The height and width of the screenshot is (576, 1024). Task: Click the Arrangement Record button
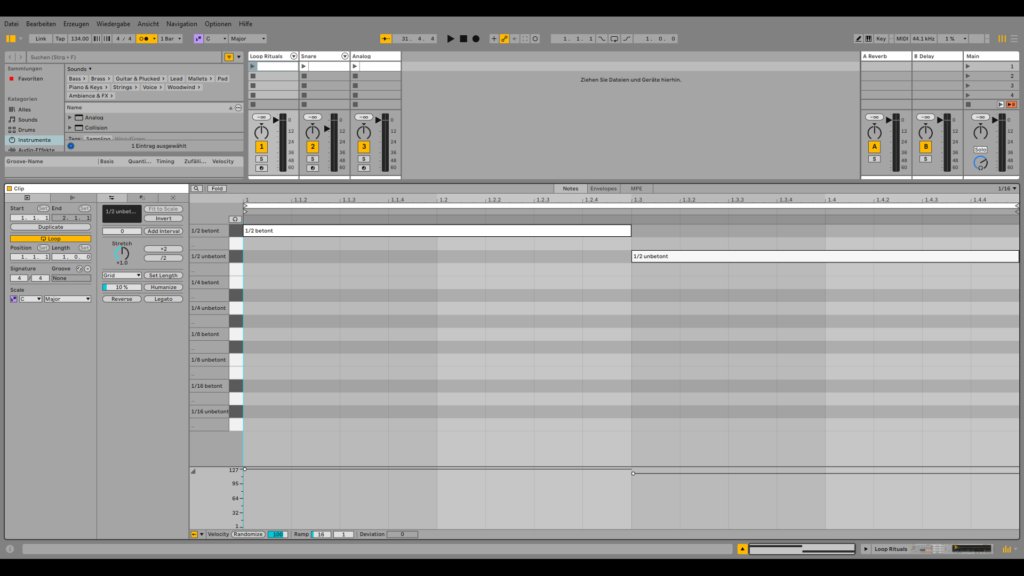click(476, 39)
